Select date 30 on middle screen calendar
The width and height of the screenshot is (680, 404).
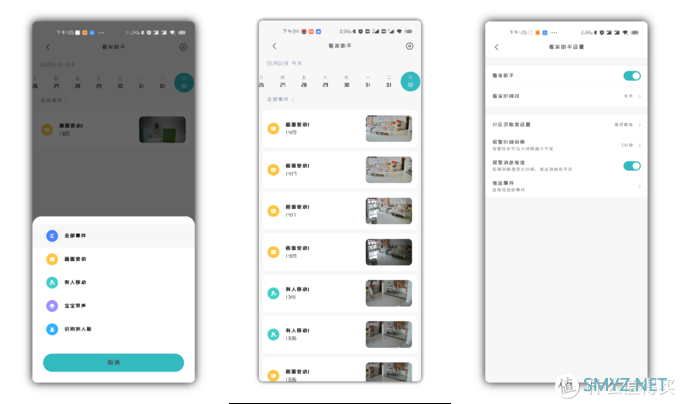347,81
